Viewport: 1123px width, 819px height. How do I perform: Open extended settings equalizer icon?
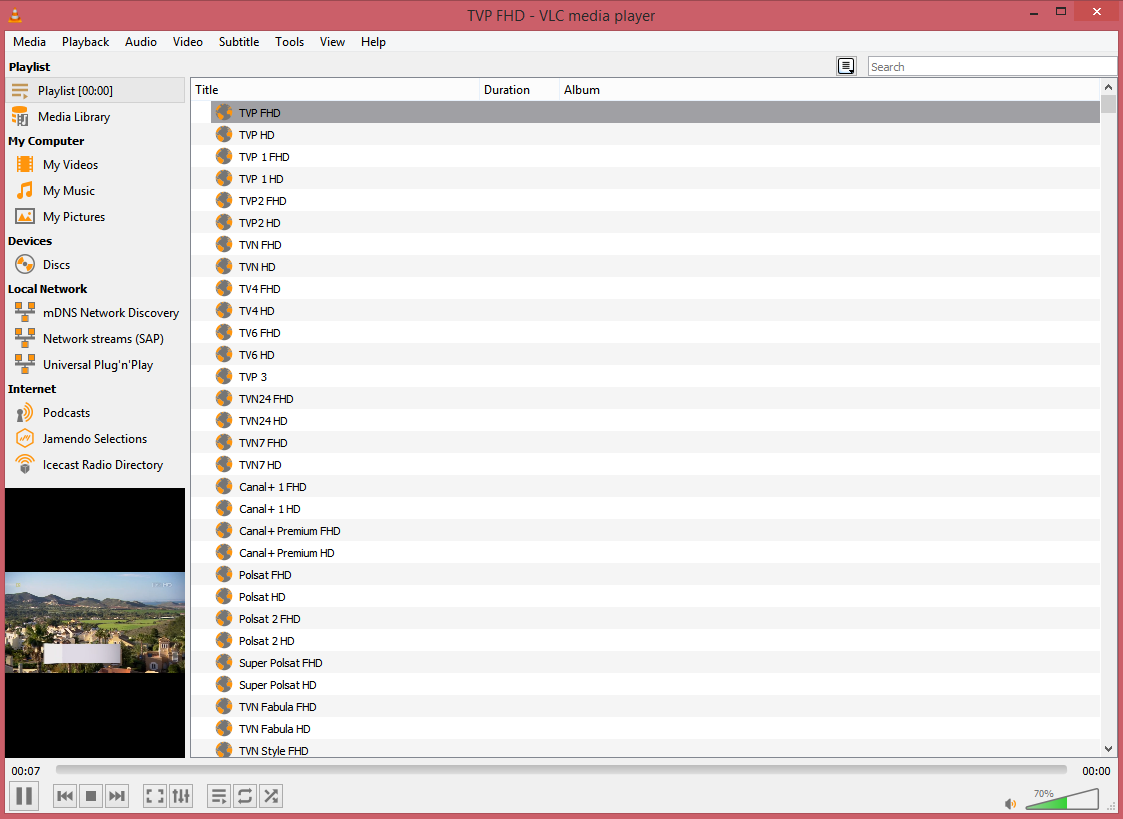pos(180,795)
